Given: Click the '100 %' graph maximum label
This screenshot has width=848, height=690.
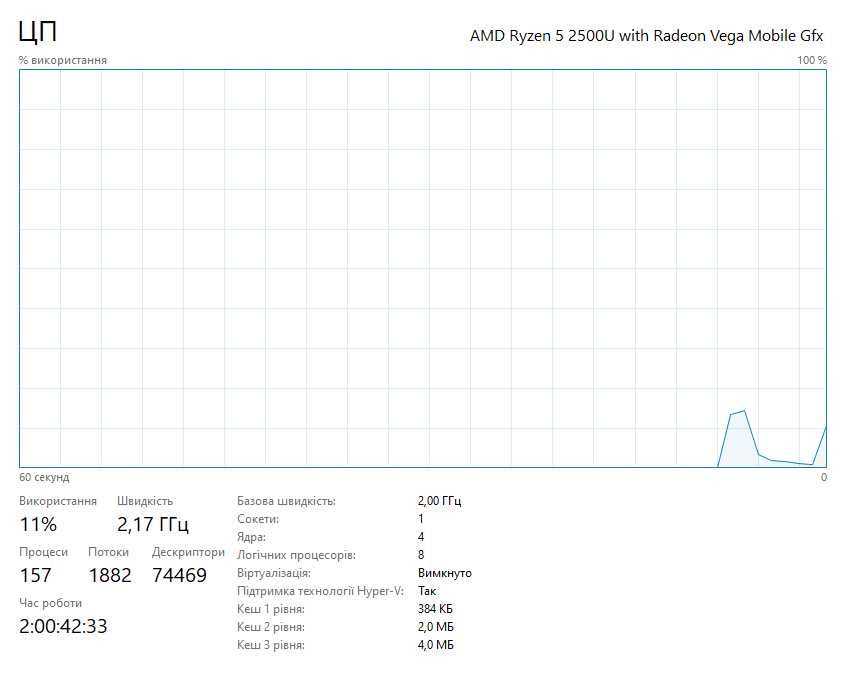Looking at the screenshot, I should pyautogui.click(x=812, y=60).
